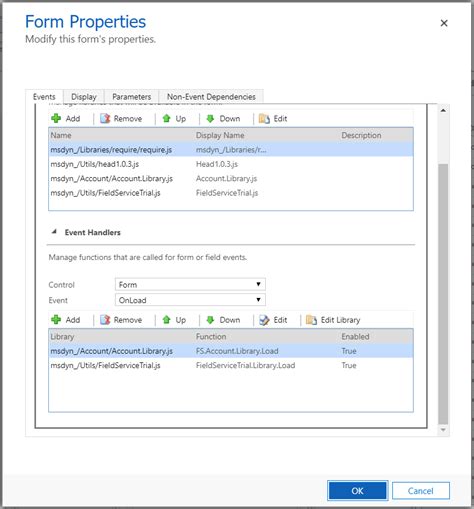Click the Enabled column header
The width and height of the screenshot is (474, 509).
pos(355,336)
